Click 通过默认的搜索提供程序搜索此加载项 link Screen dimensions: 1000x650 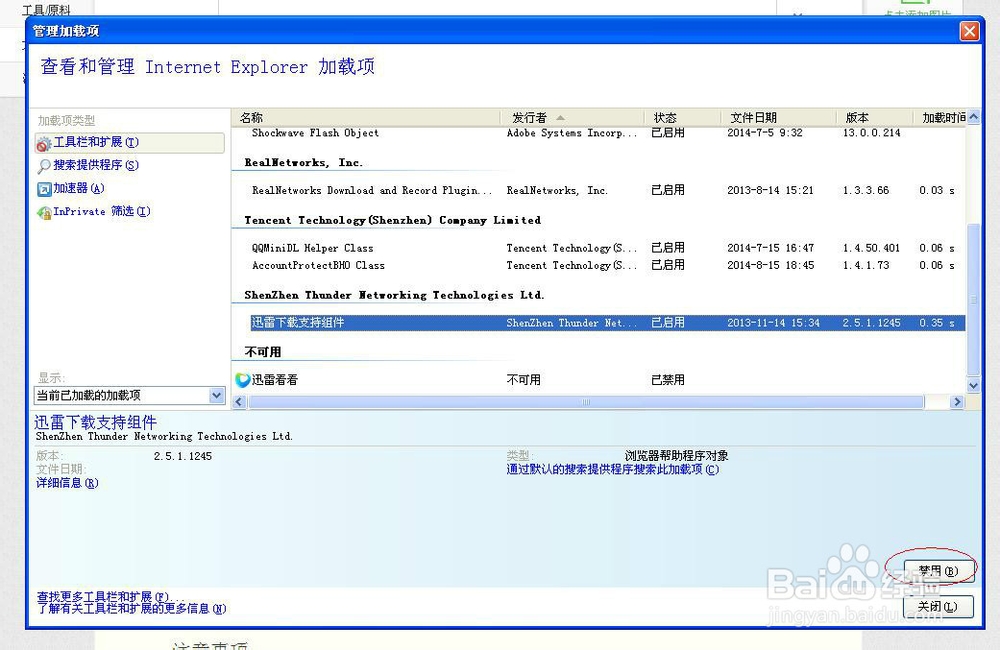[612, 469]
